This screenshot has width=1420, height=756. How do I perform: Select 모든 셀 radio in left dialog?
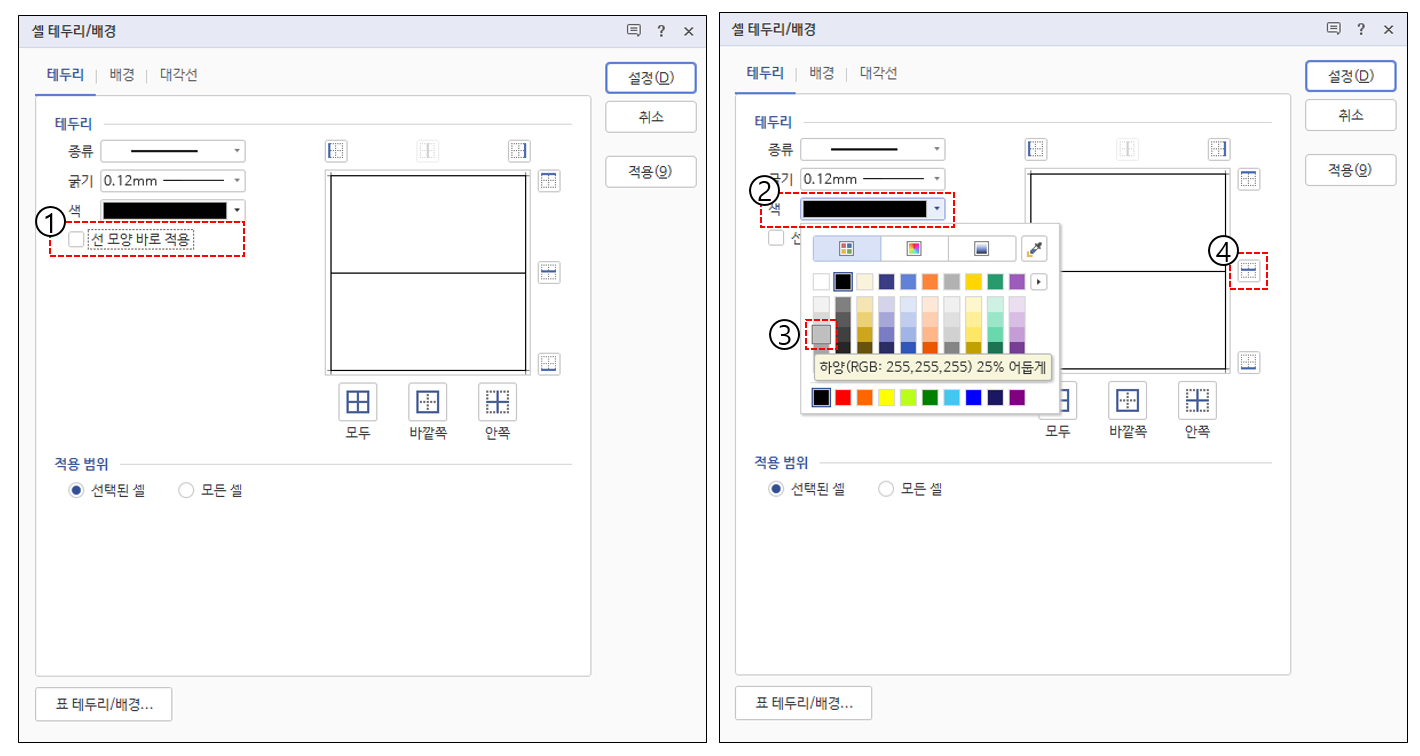click(185, 490)
